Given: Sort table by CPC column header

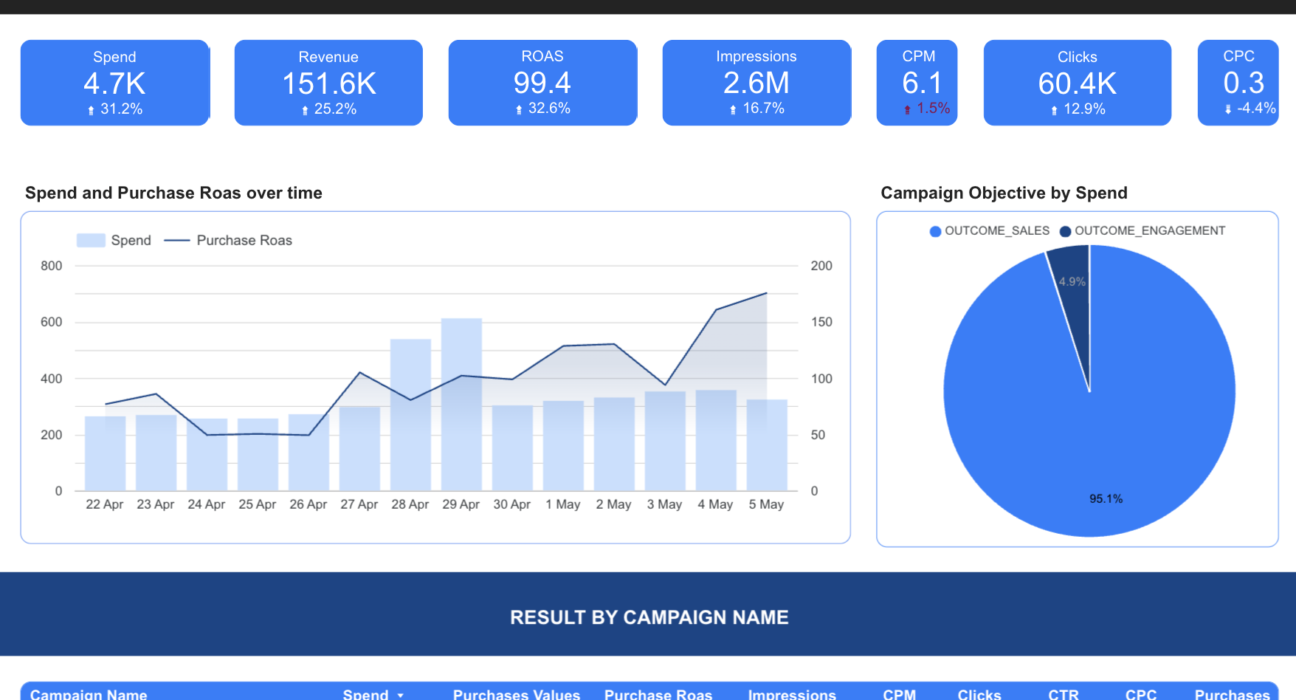Looking at the screenshot, I should [1141, 694].
